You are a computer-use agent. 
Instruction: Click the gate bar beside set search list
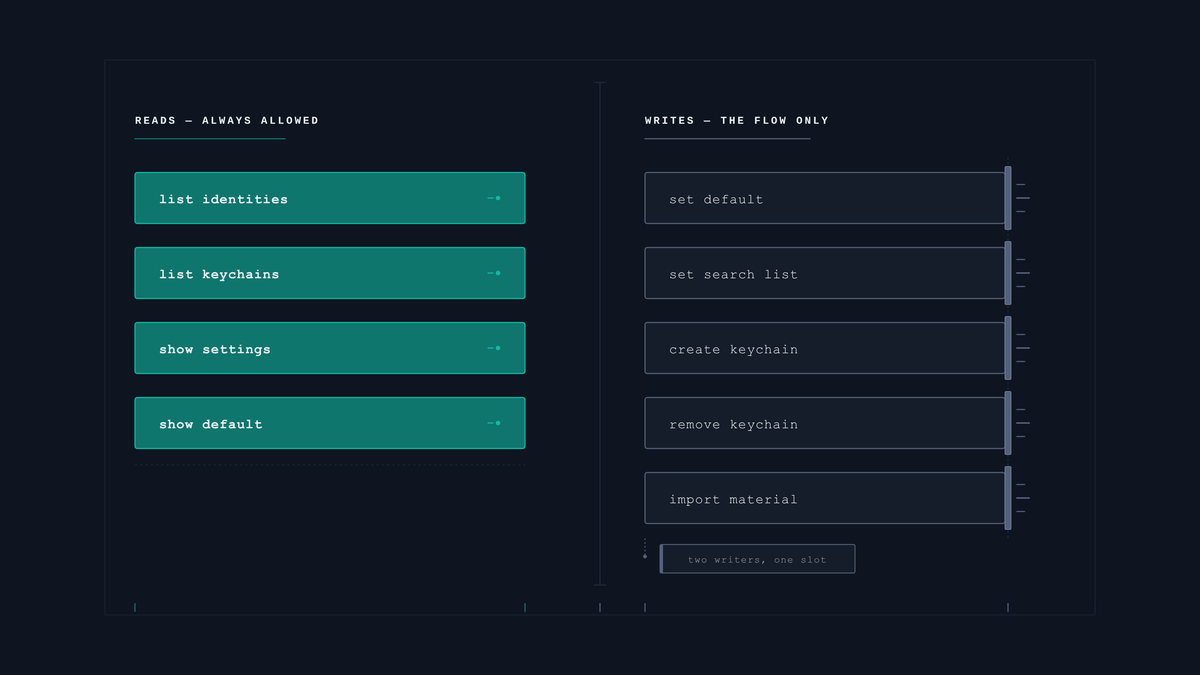[x=1008, y=273]
